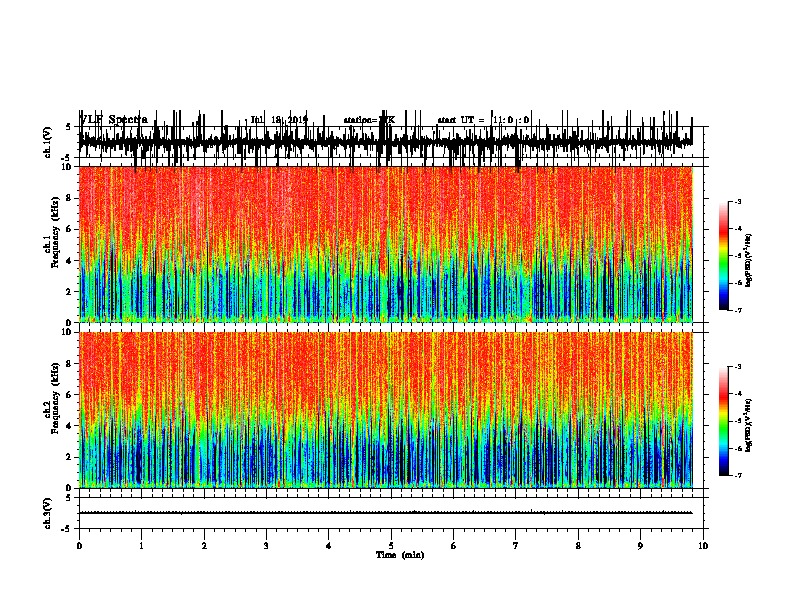Click the '2' tick on ch.2 frequency axis
This screenshot has width=792, height=612.
click(x=70, y=457)
